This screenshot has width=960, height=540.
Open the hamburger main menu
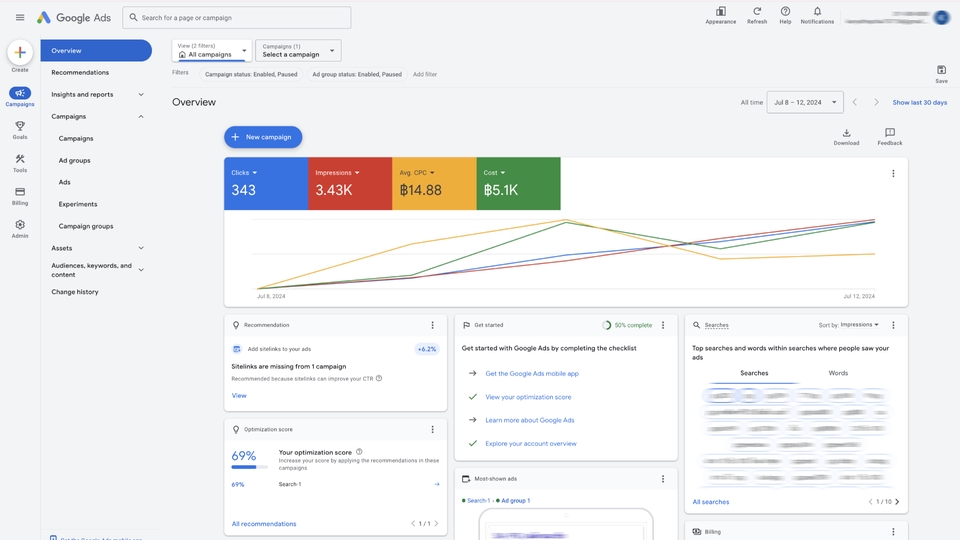[20, 17]
